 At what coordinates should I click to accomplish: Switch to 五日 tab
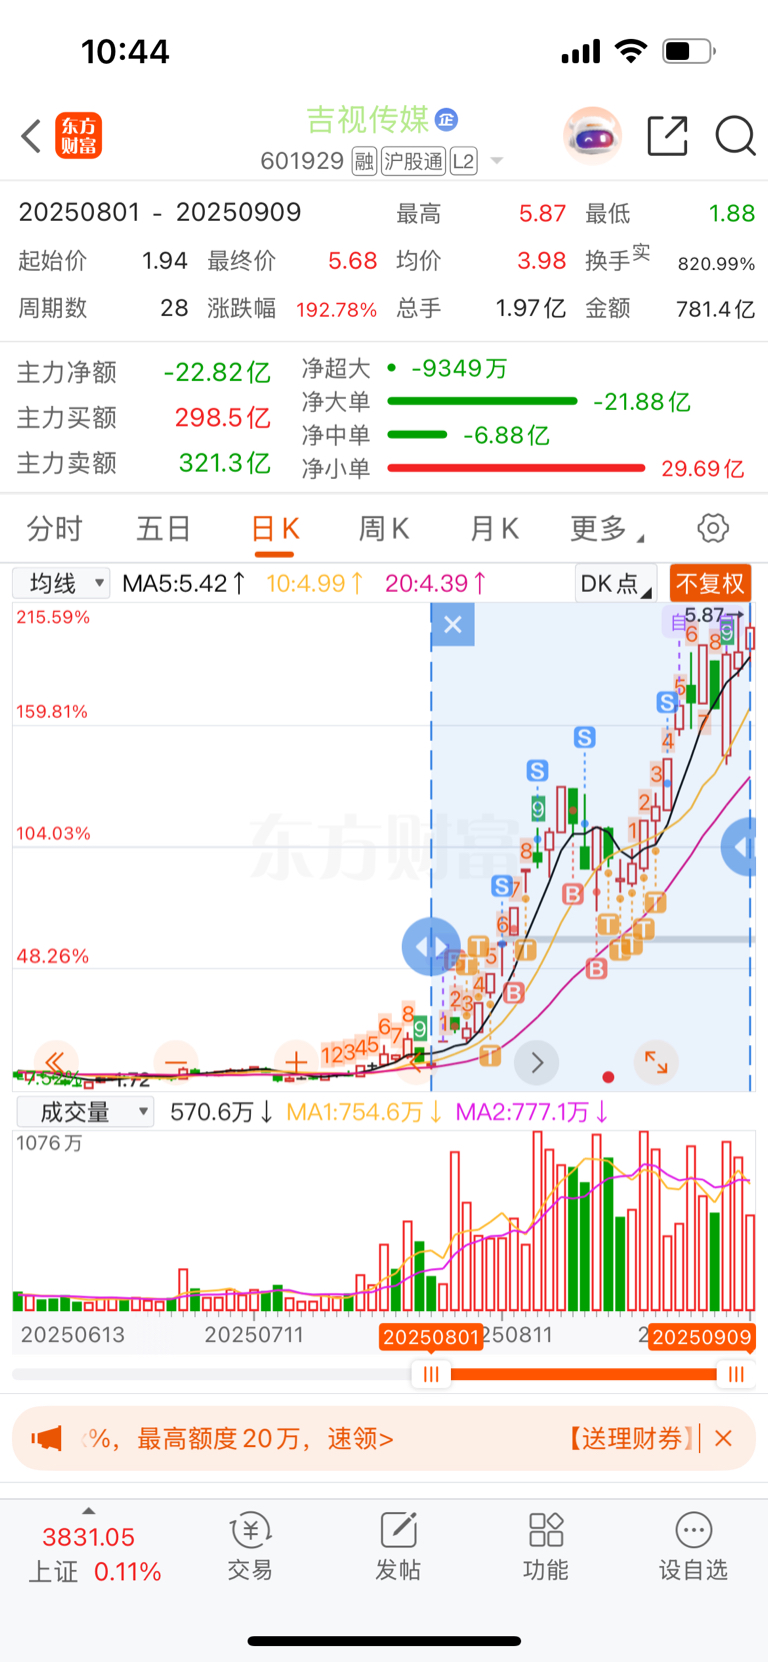[x=164, y=528]
